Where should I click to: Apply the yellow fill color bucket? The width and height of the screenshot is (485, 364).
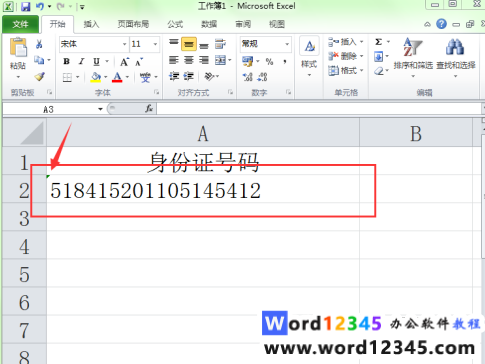[96, 77]
